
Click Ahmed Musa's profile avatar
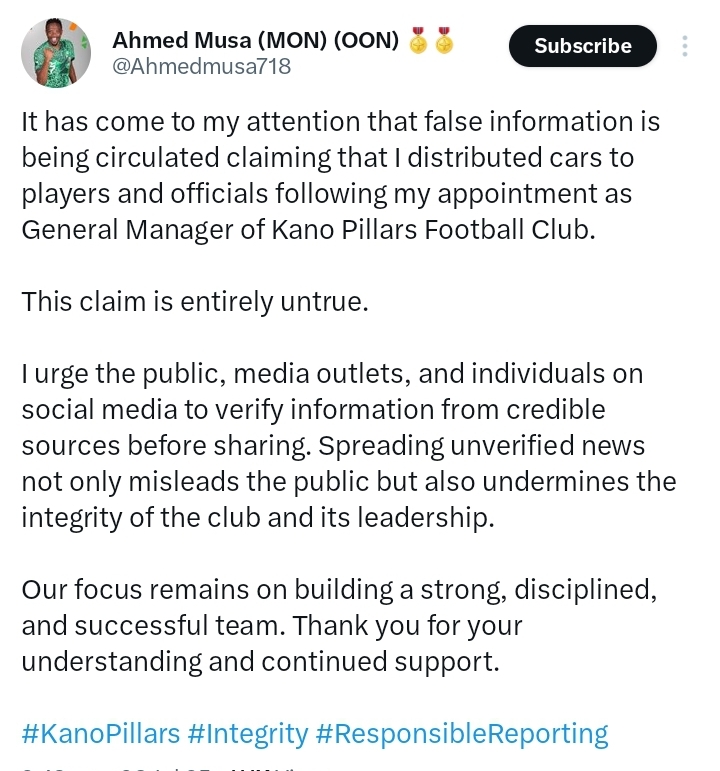(x=56, y=53)
